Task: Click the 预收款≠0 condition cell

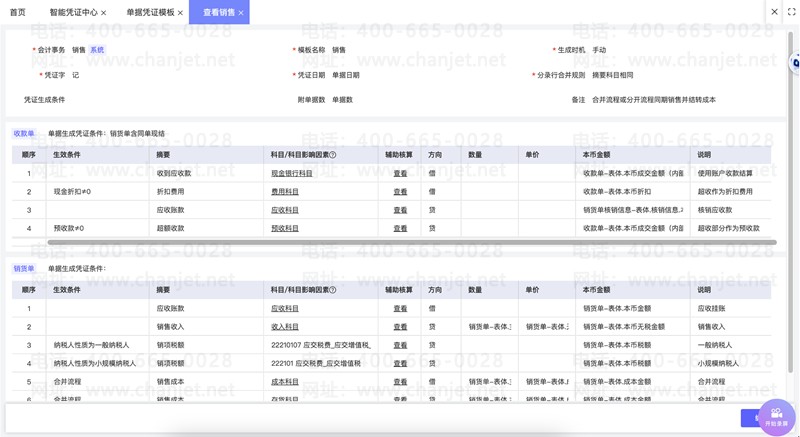Action: pos(68,228)
